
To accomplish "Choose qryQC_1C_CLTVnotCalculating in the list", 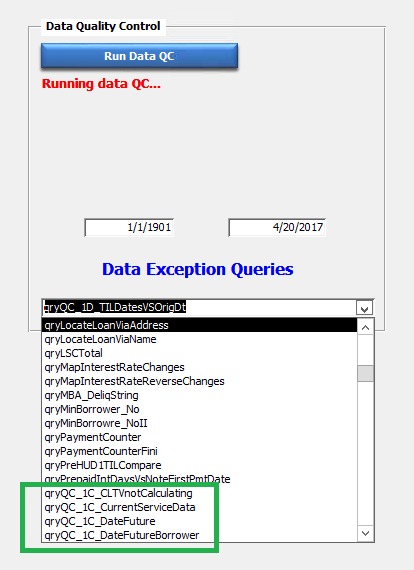I will point(200,493).
